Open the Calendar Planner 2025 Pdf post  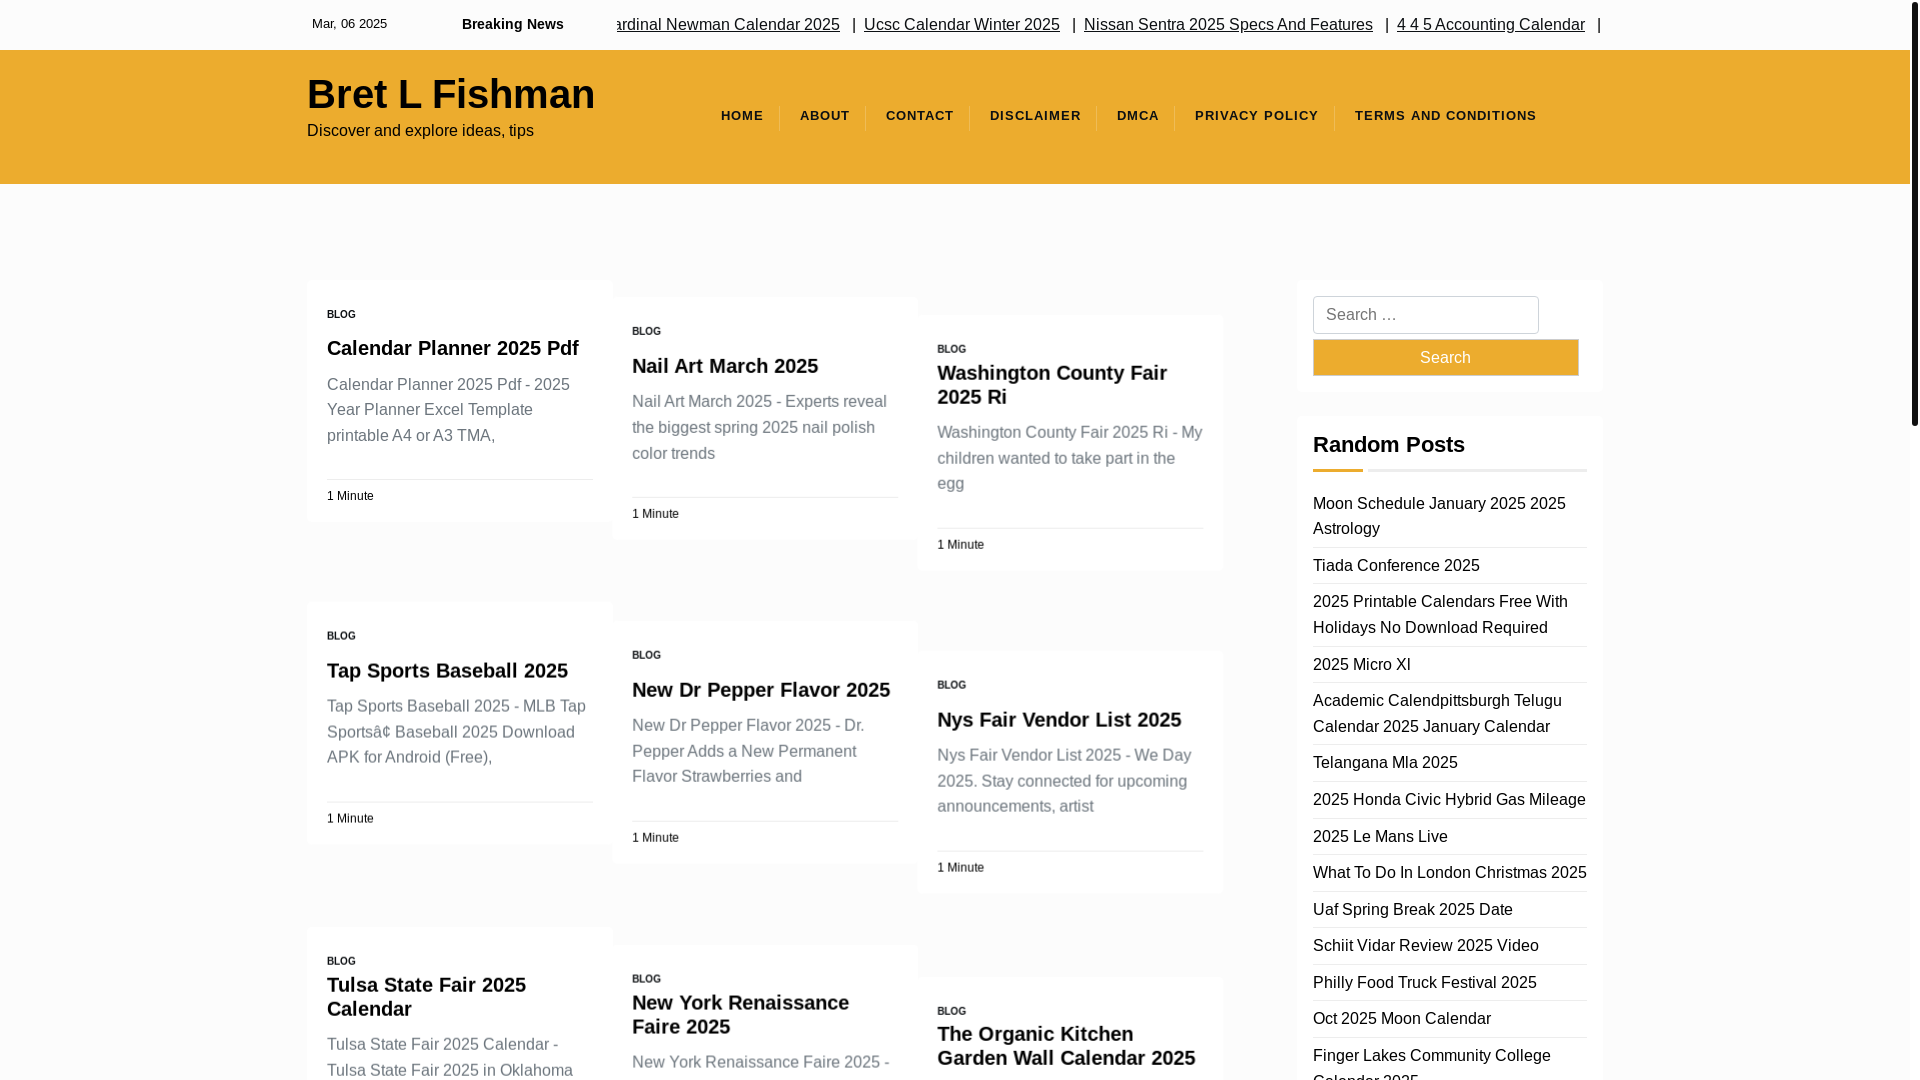coord(452,348)
